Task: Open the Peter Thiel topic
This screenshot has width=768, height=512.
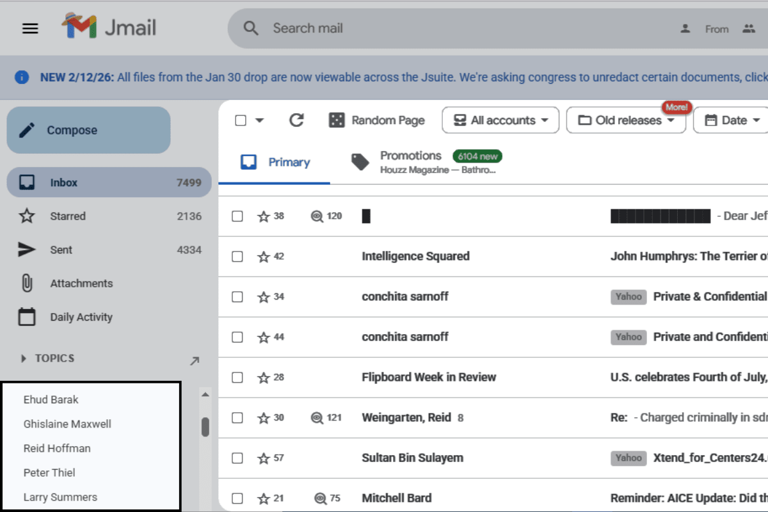Action: click(x=49, y=473)
